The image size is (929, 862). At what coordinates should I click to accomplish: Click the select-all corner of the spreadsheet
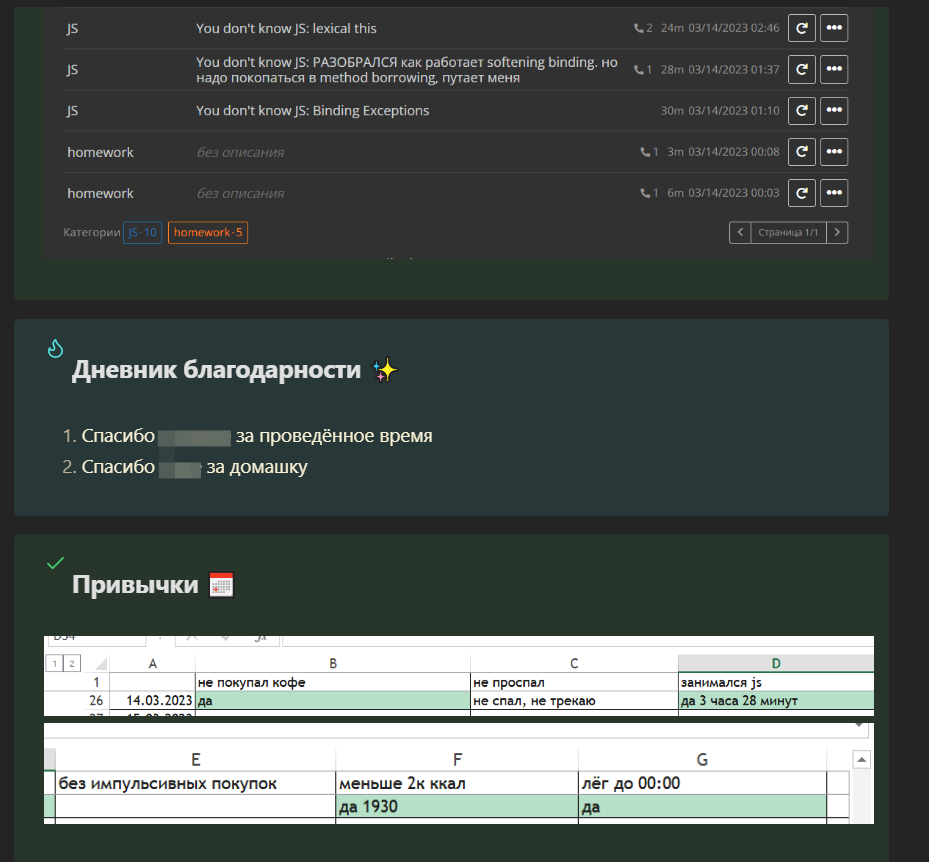click(101, 664)
